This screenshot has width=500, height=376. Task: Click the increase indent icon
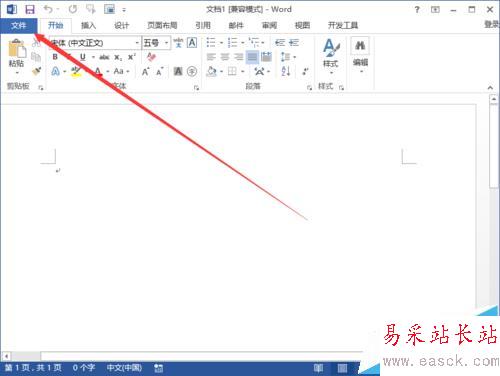(294, 43)
